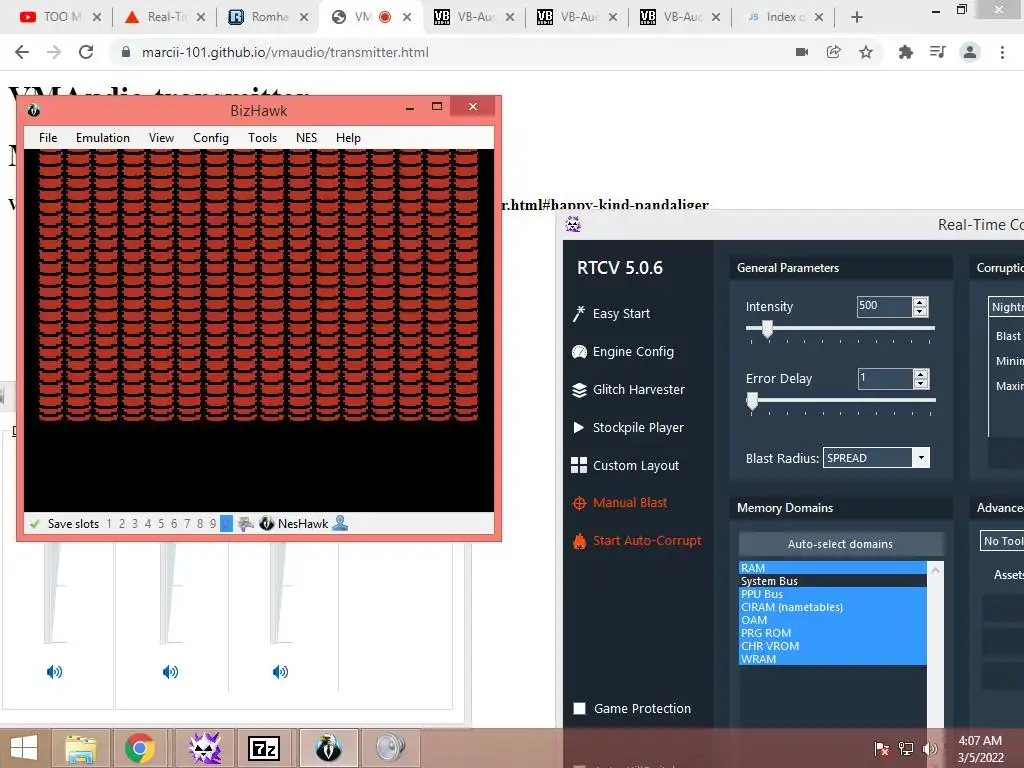Open the Glitch Harvester panel
The height and width of the screenshot is (768, 1024).
(628, 389)
